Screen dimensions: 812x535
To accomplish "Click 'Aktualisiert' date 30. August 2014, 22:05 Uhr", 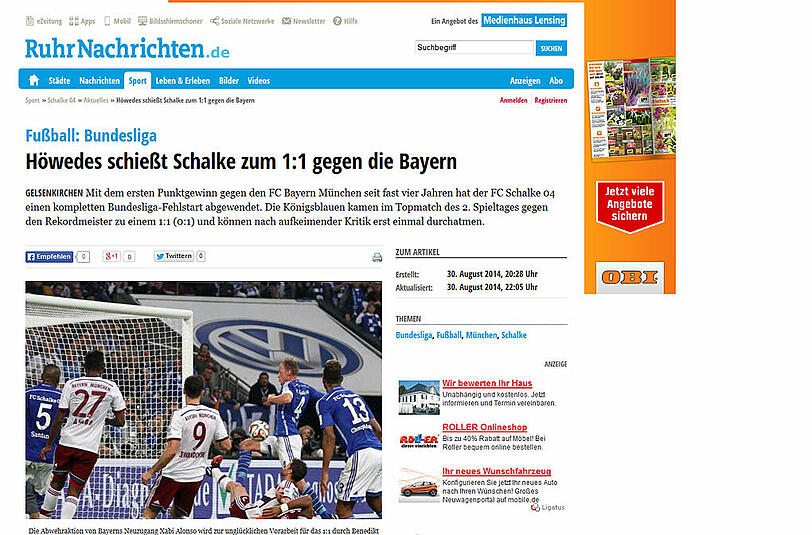I will [492, 287].
